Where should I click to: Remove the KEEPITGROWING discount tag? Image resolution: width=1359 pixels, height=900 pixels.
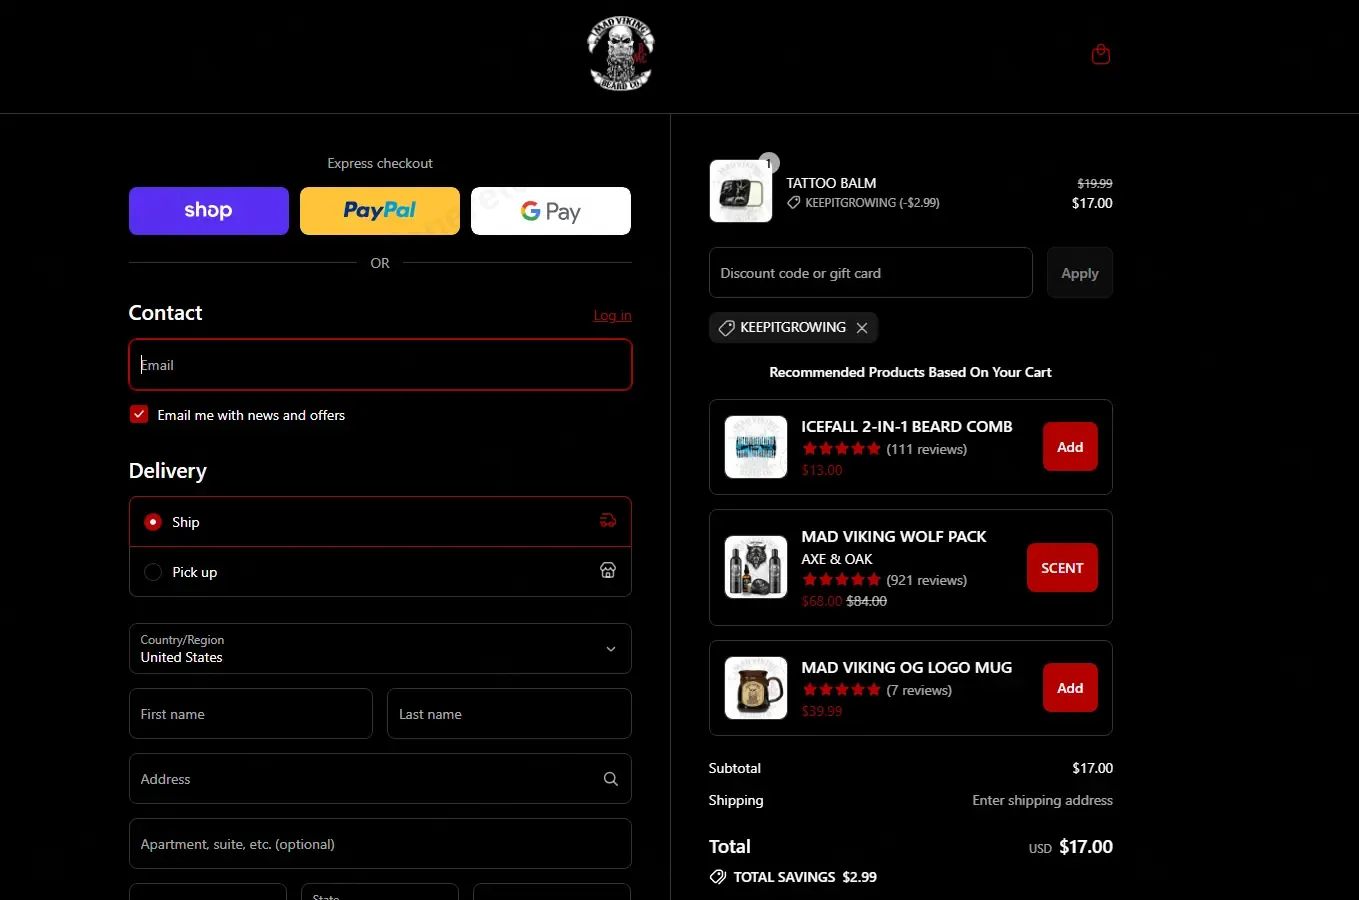pos(862,328)
